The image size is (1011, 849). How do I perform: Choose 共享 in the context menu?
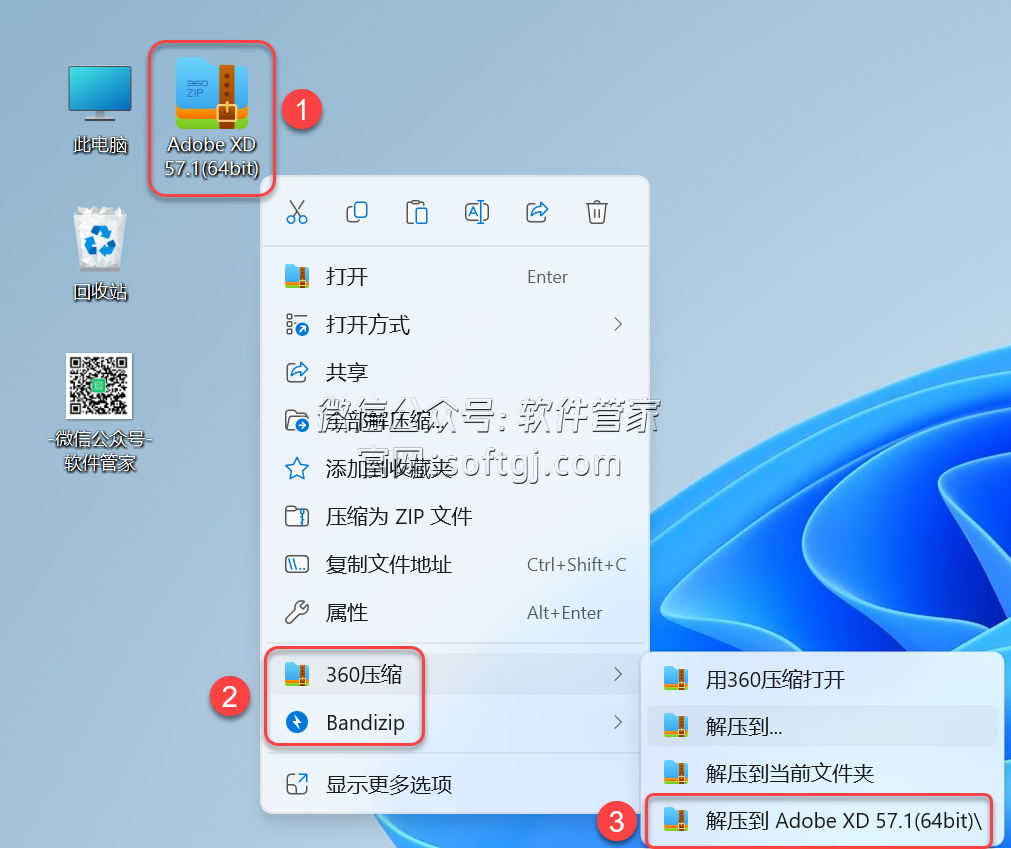[x=455, y=372]
